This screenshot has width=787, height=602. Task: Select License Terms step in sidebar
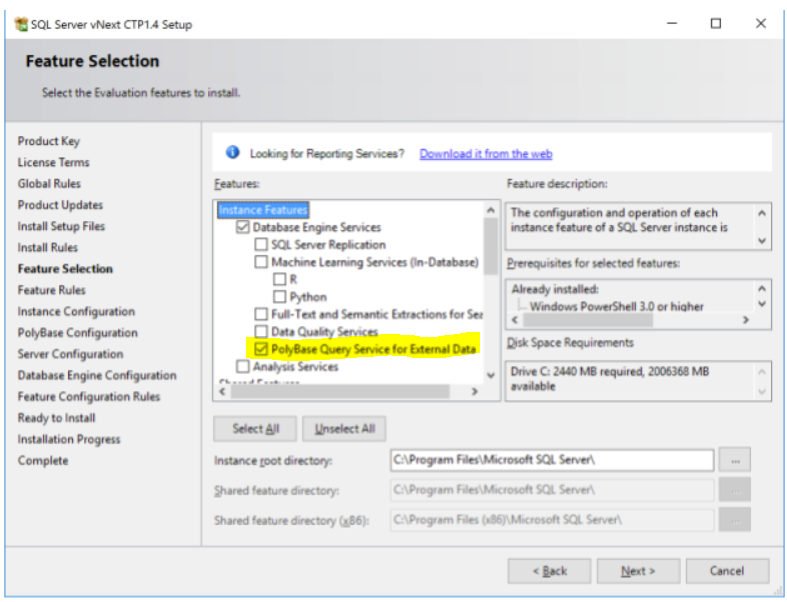tap(53, 162)
